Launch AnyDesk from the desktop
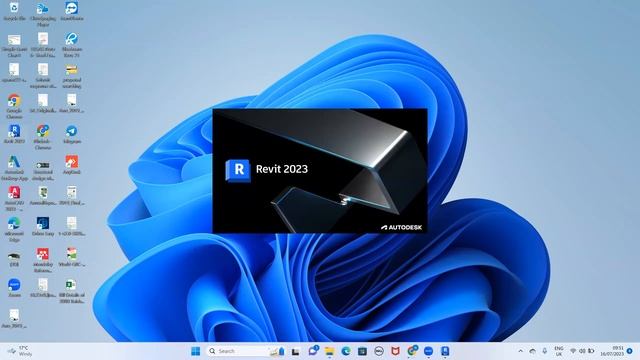 [71, 165]
